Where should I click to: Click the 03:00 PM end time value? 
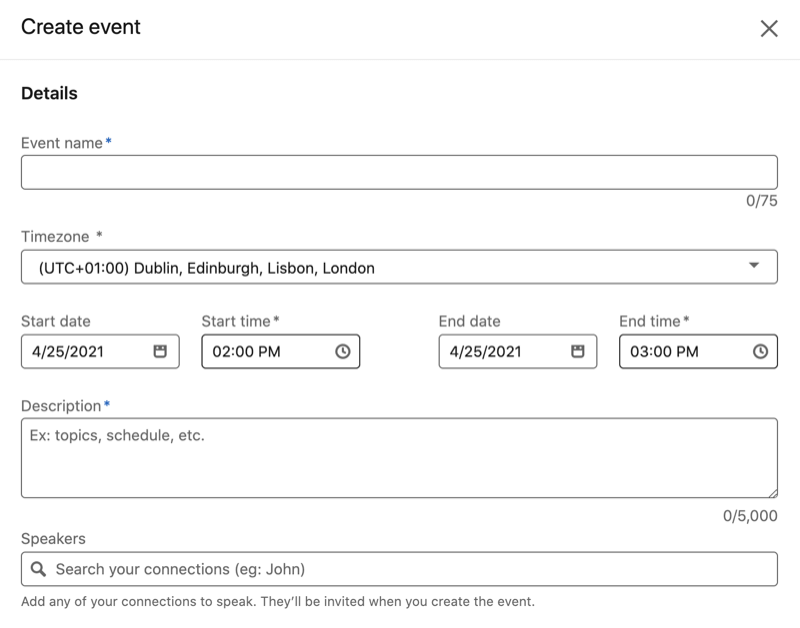click(664, 351)
